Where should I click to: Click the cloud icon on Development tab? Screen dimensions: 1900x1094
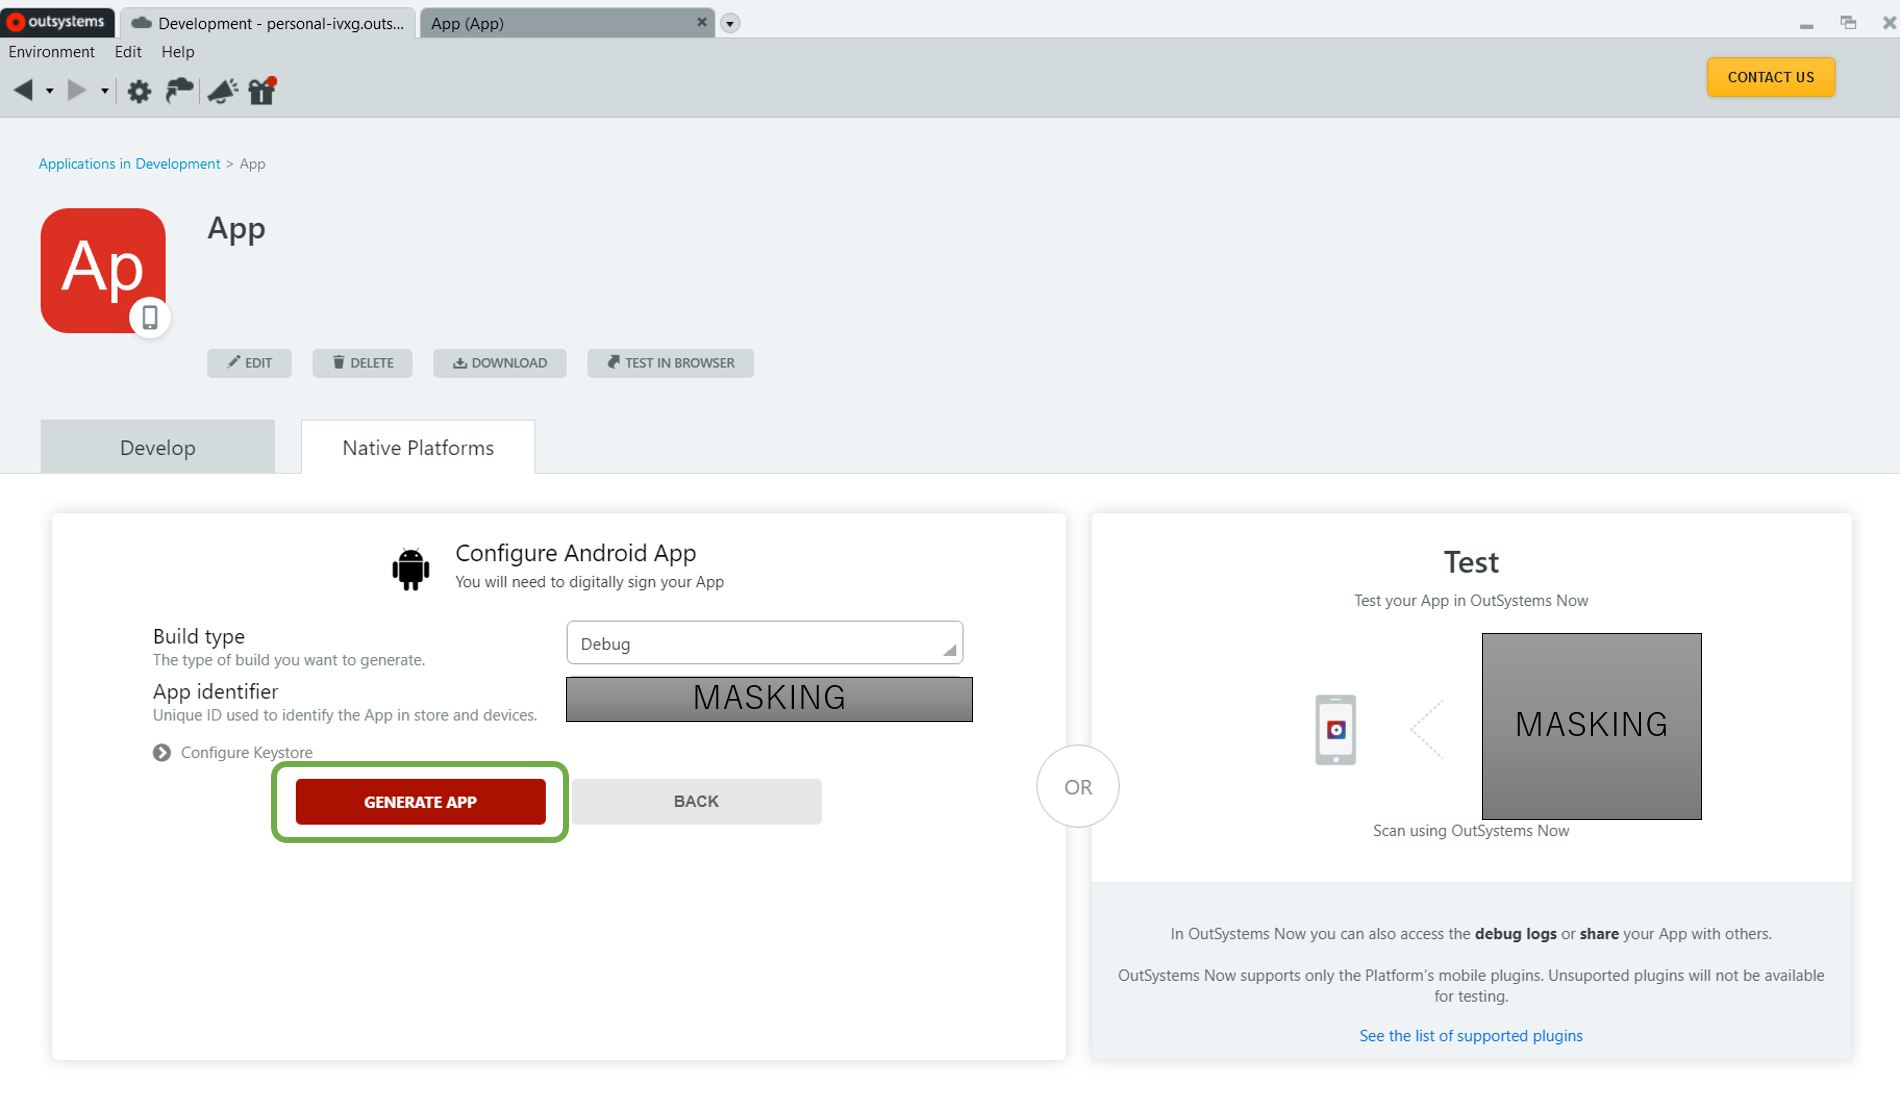click(x=142, y=23)
